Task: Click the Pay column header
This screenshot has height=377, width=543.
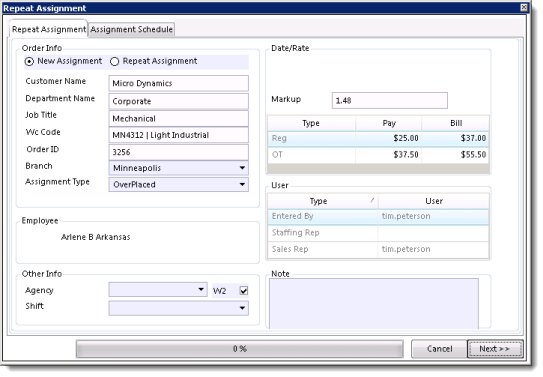Action: [x=389, y=123]
